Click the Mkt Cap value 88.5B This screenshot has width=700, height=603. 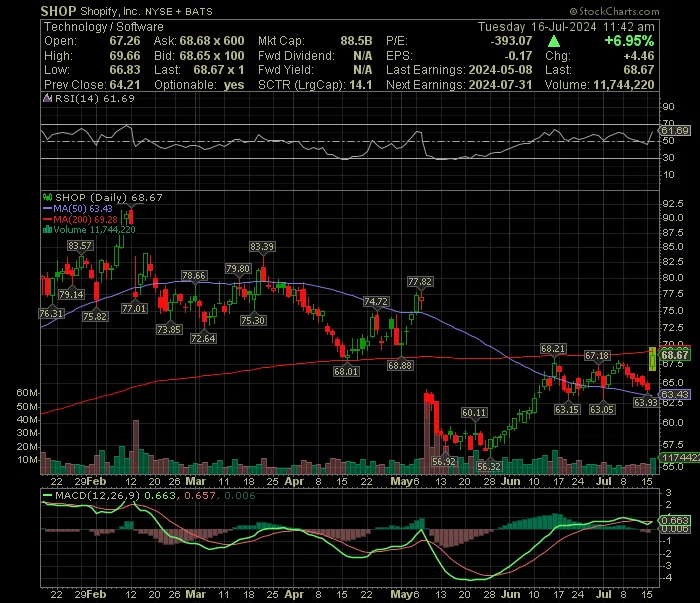pyautogui.click(x=356, y=41)
